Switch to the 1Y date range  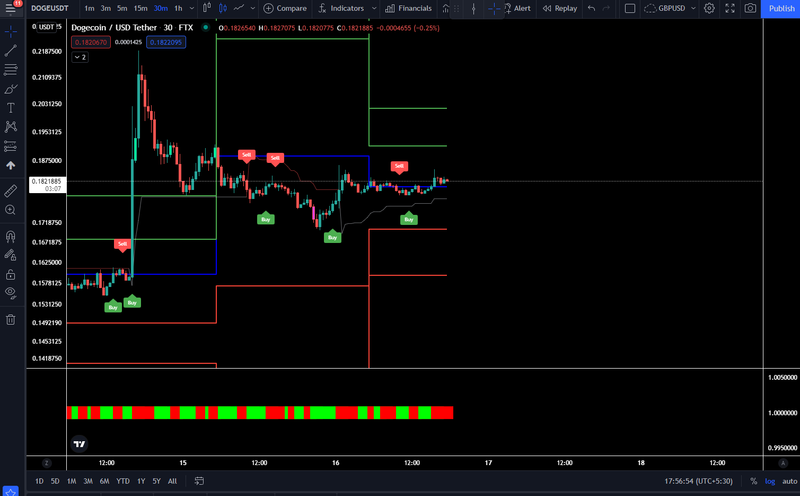click(x=141, y=481)
